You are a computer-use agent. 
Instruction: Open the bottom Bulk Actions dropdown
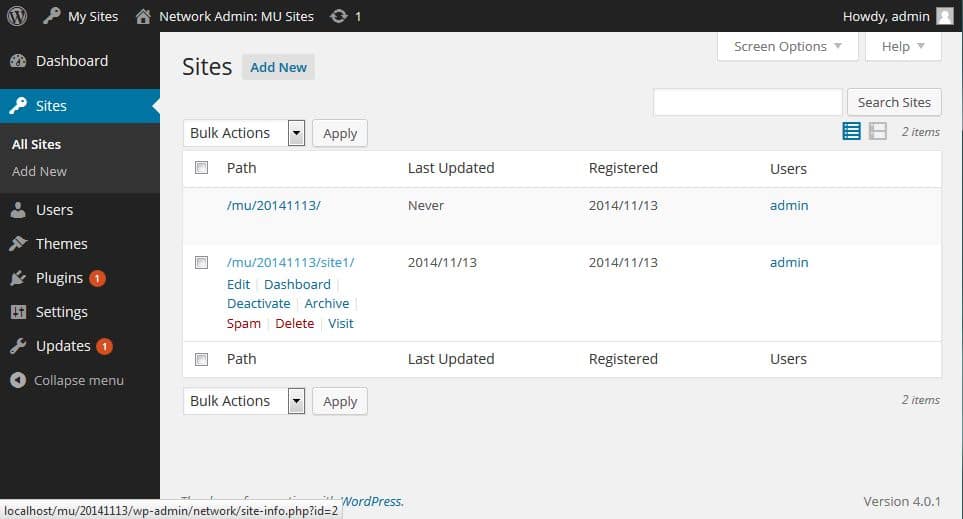coord(244,401)
